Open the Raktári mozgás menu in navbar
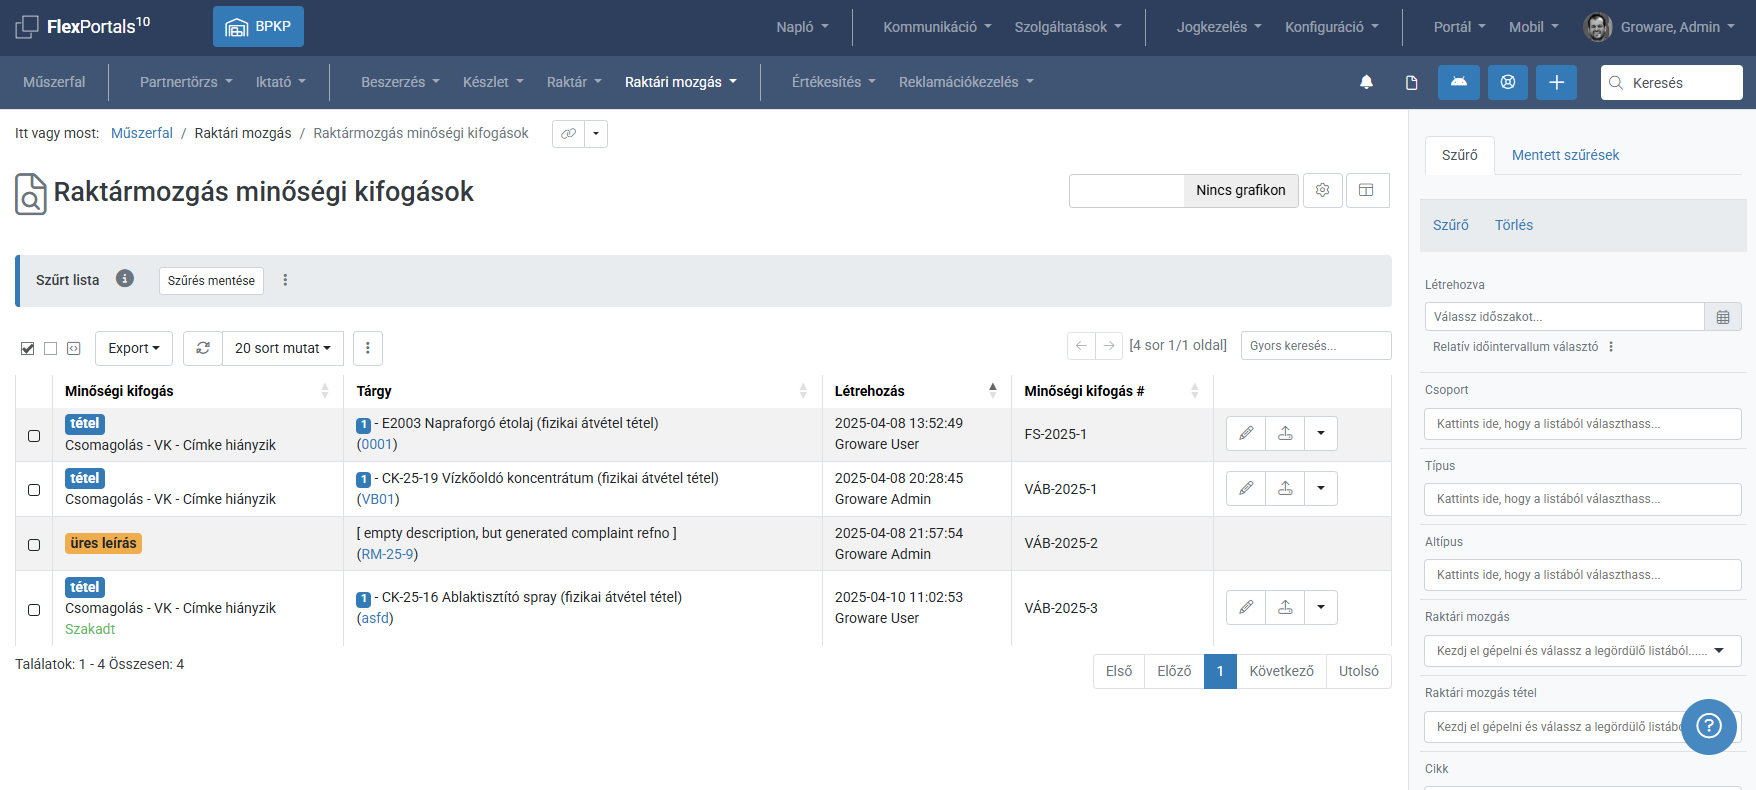This screenshot has width=1756, height=790. coord(681,82)
